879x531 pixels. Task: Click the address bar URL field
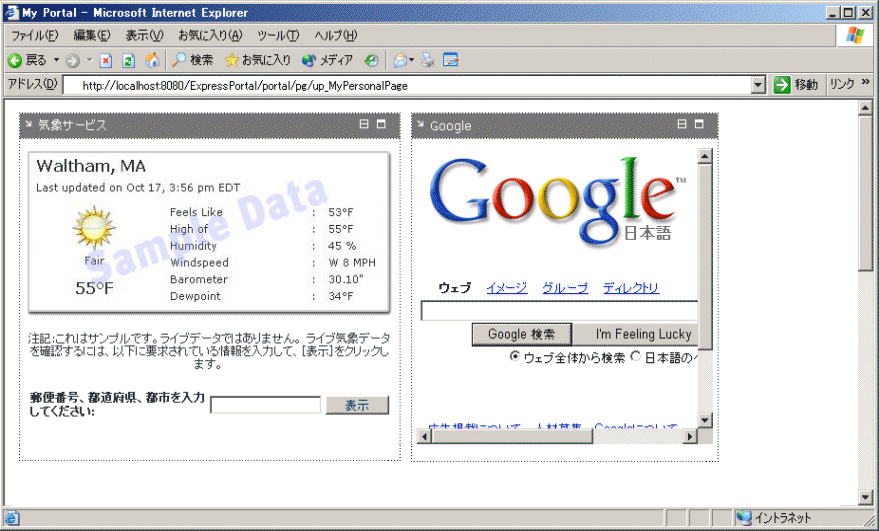(407, 85)
